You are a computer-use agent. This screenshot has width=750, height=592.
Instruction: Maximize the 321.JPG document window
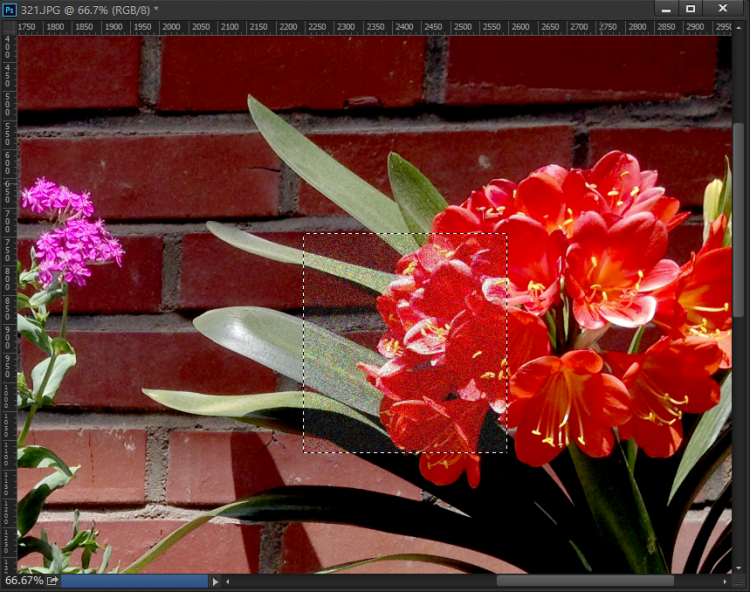point(690,8)
